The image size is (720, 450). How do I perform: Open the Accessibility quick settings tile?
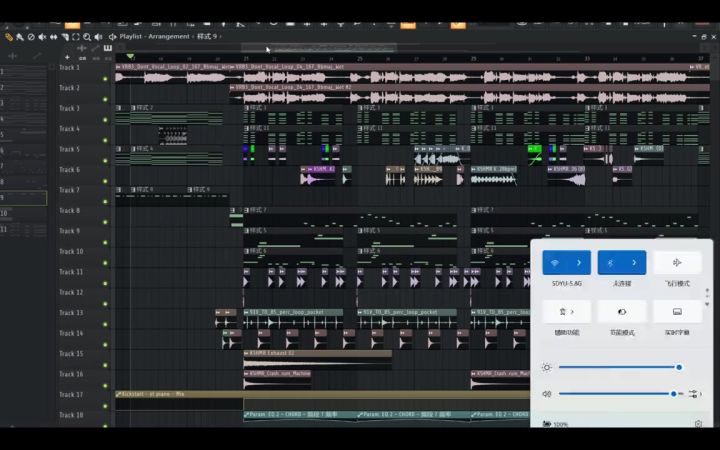click(x=567, y=312)
